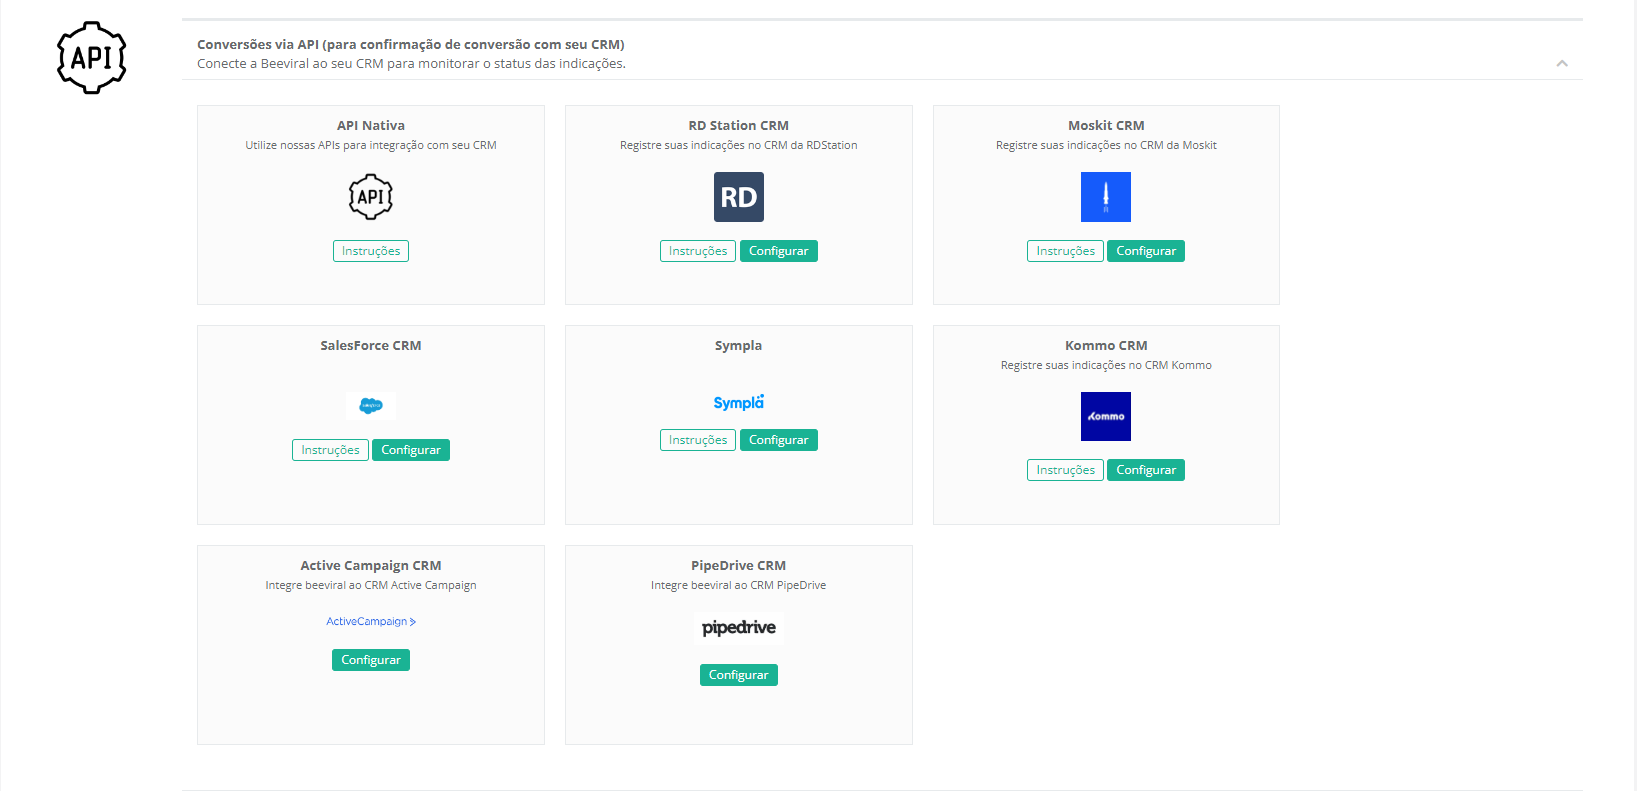
Task: Collapse the Conversões via API section
Action: [x=1562, y=63]
